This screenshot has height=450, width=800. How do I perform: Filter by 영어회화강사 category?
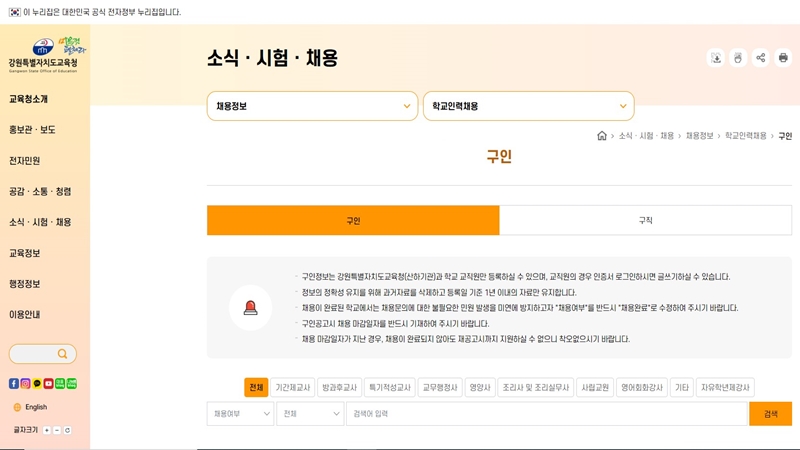tap(642, 387)
